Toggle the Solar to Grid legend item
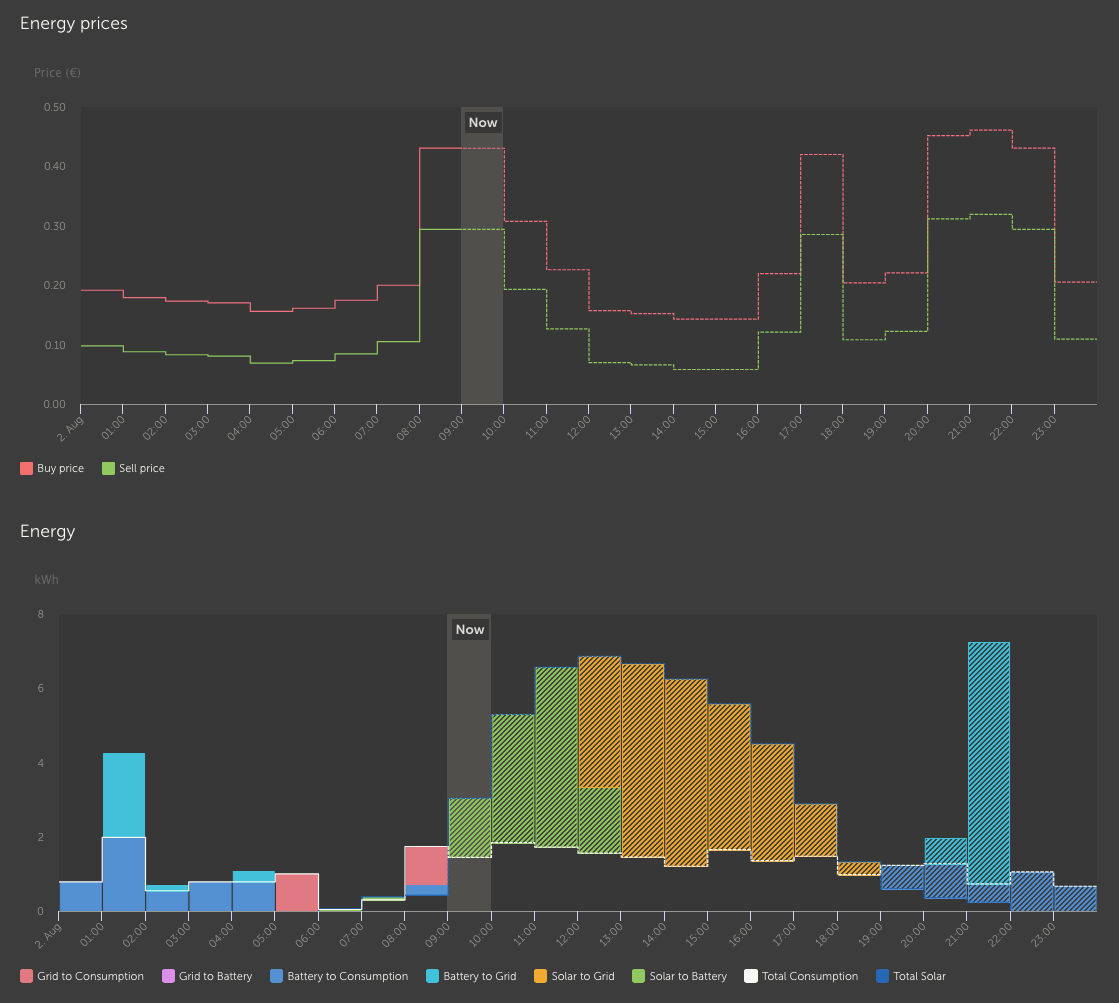Screen dimensions: 1119x1003 pos(574,976)
